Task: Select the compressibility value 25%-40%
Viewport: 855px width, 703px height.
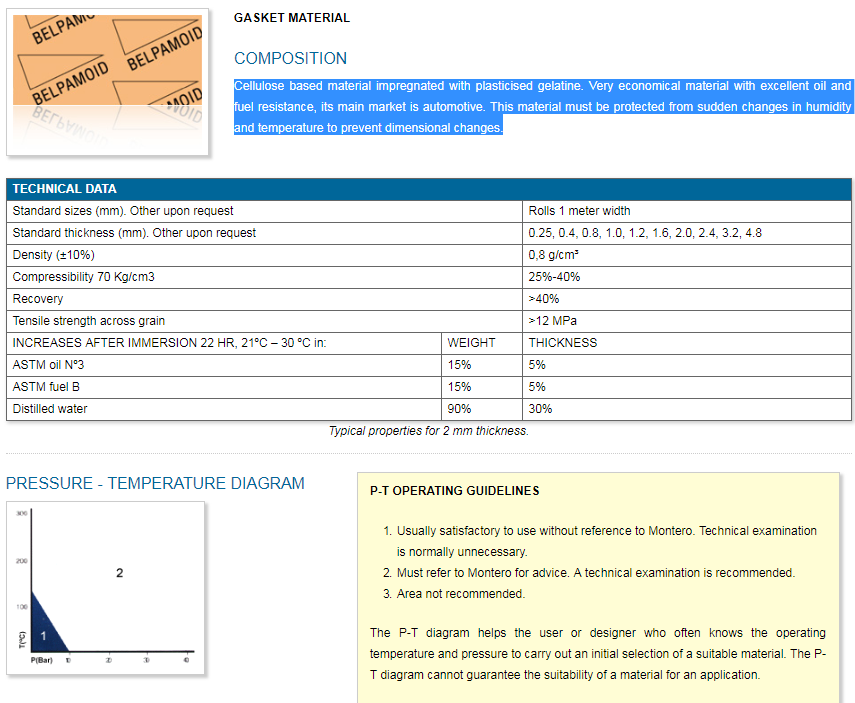Action: click(x=554, y=277)
